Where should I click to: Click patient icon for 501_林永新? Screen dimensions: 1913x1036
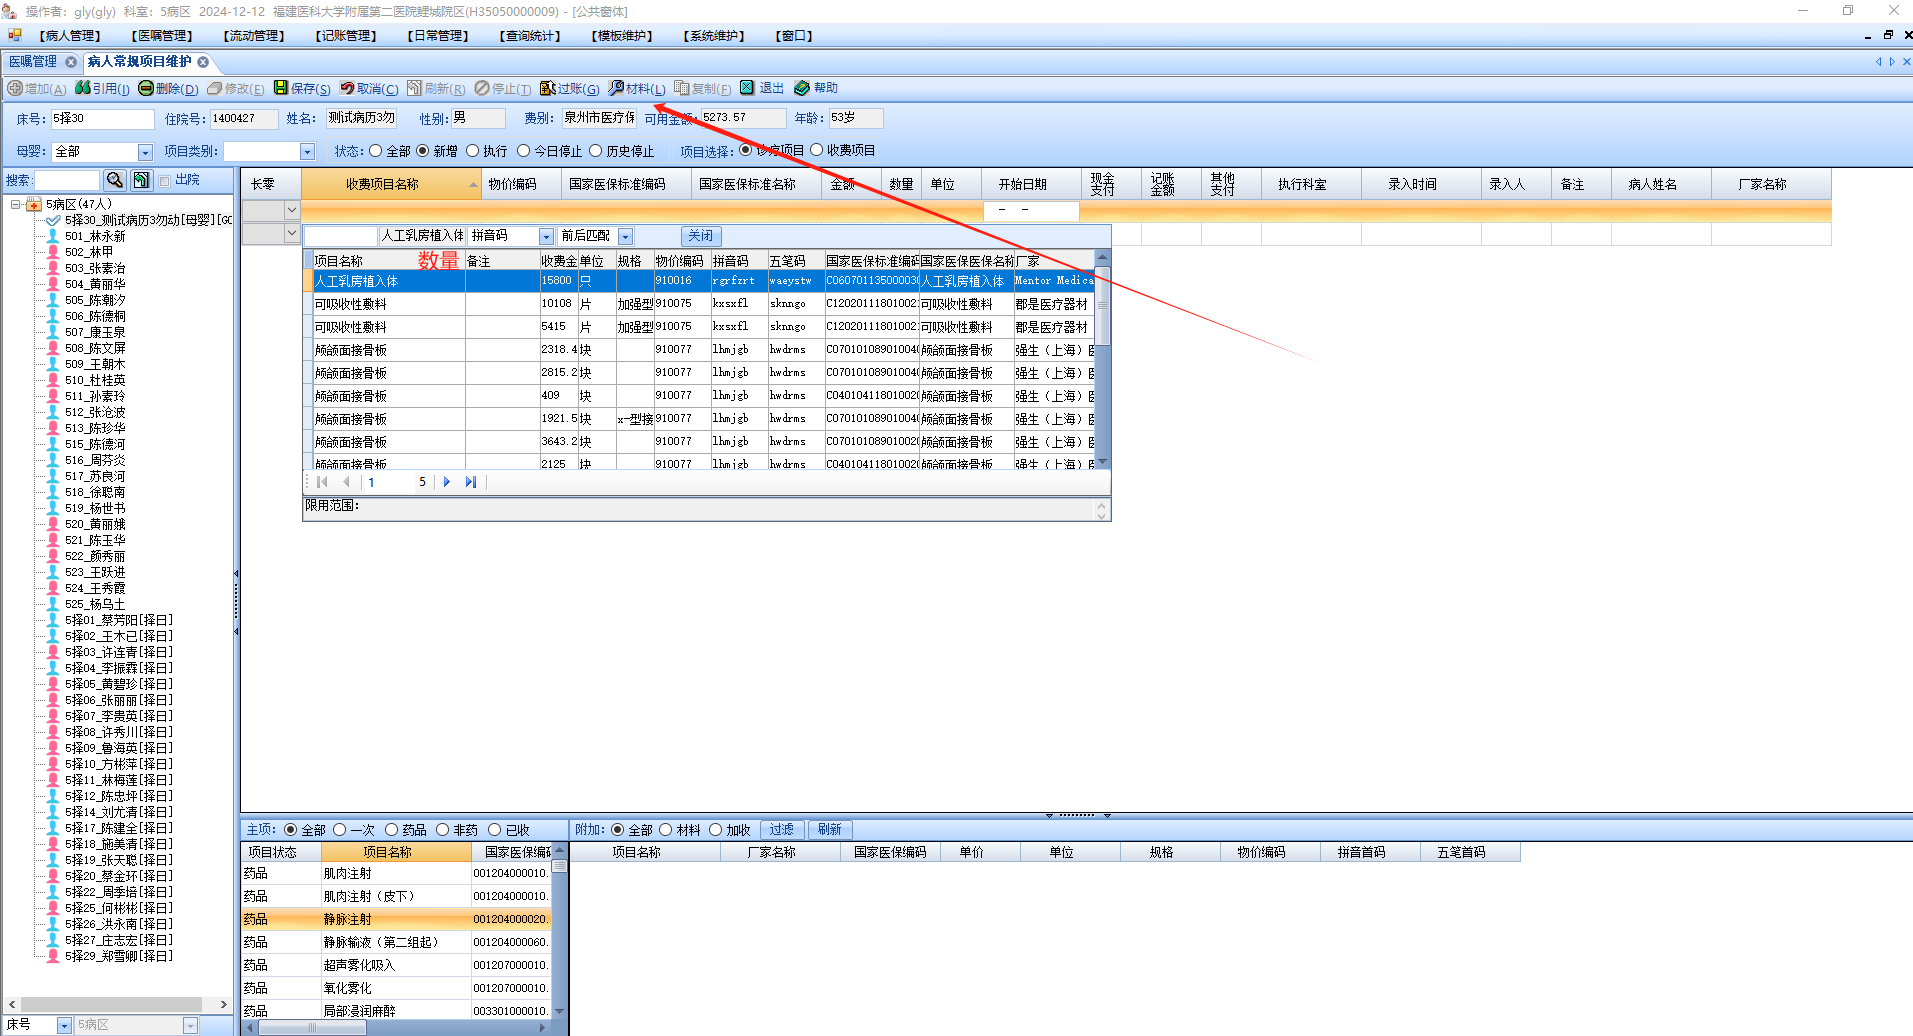(53, 236)
